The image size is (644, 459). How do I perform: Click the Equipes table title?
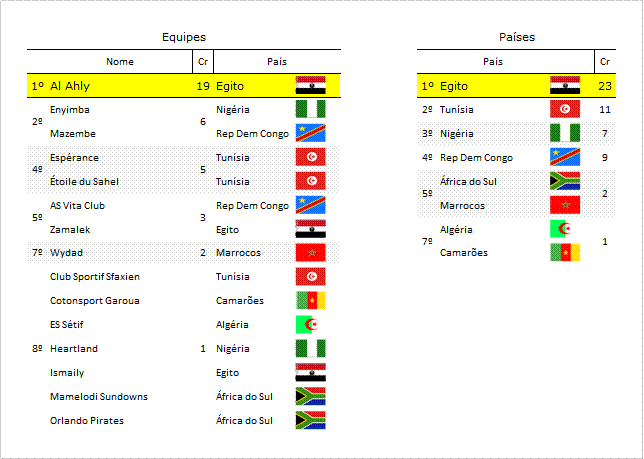(184, 37)
